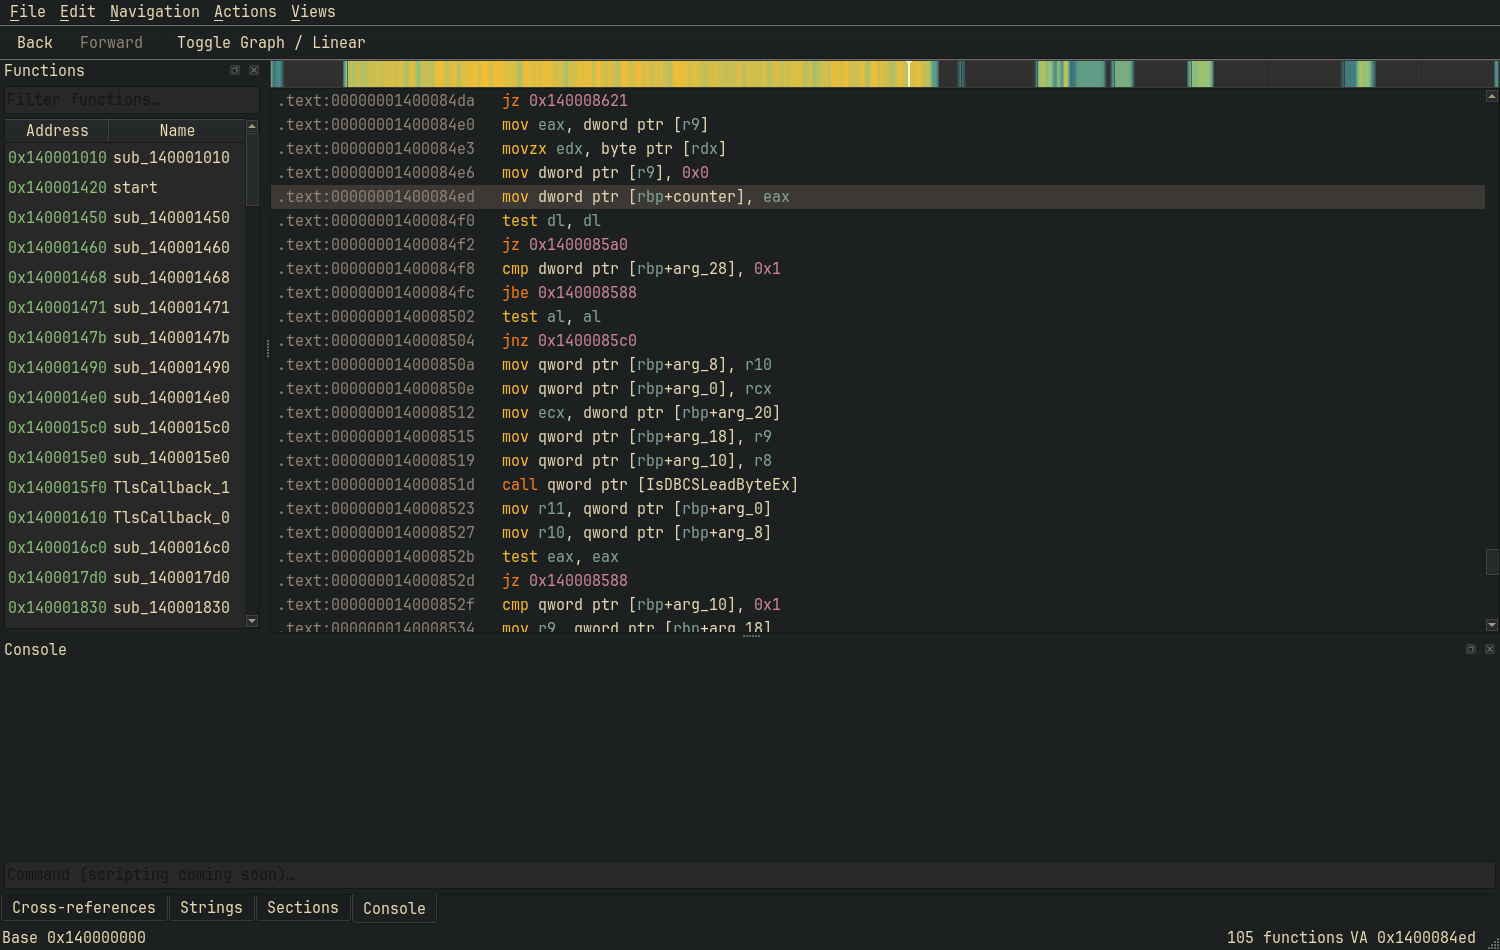The image size is (1500, 950).
Task: Select function sub_140001460
Action: coord(125,248)
